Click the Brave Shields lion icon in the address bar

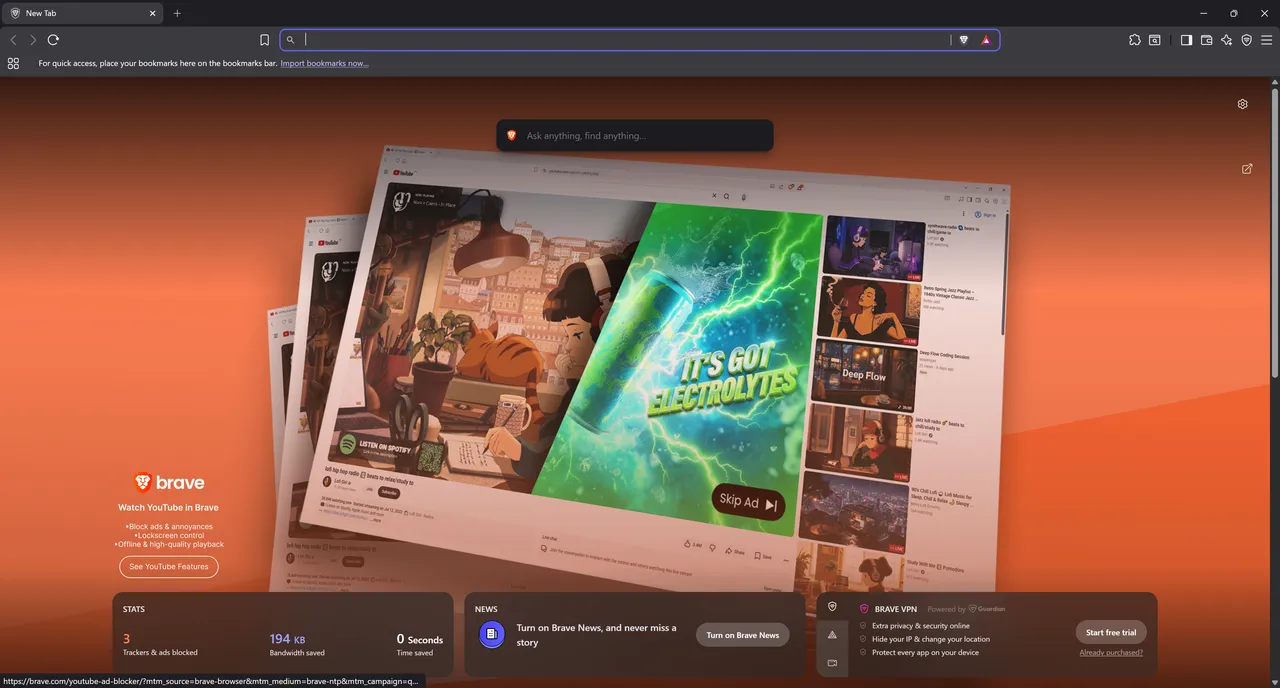coord(964,40)
